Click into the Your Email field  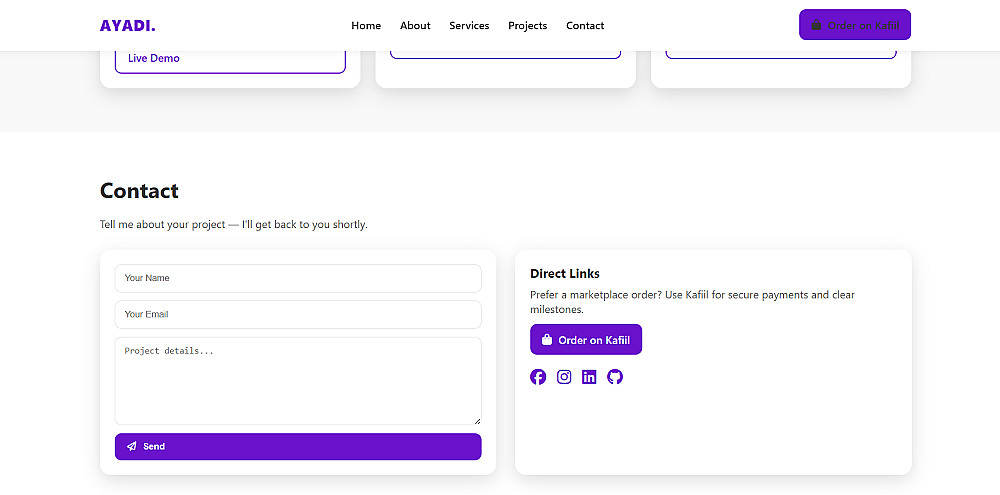pos(298,314)
